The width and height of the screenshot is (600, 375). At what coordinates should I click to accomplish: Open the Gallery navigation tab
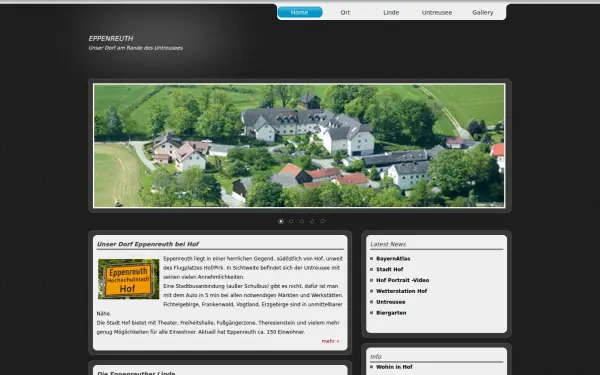coord(483,12)
